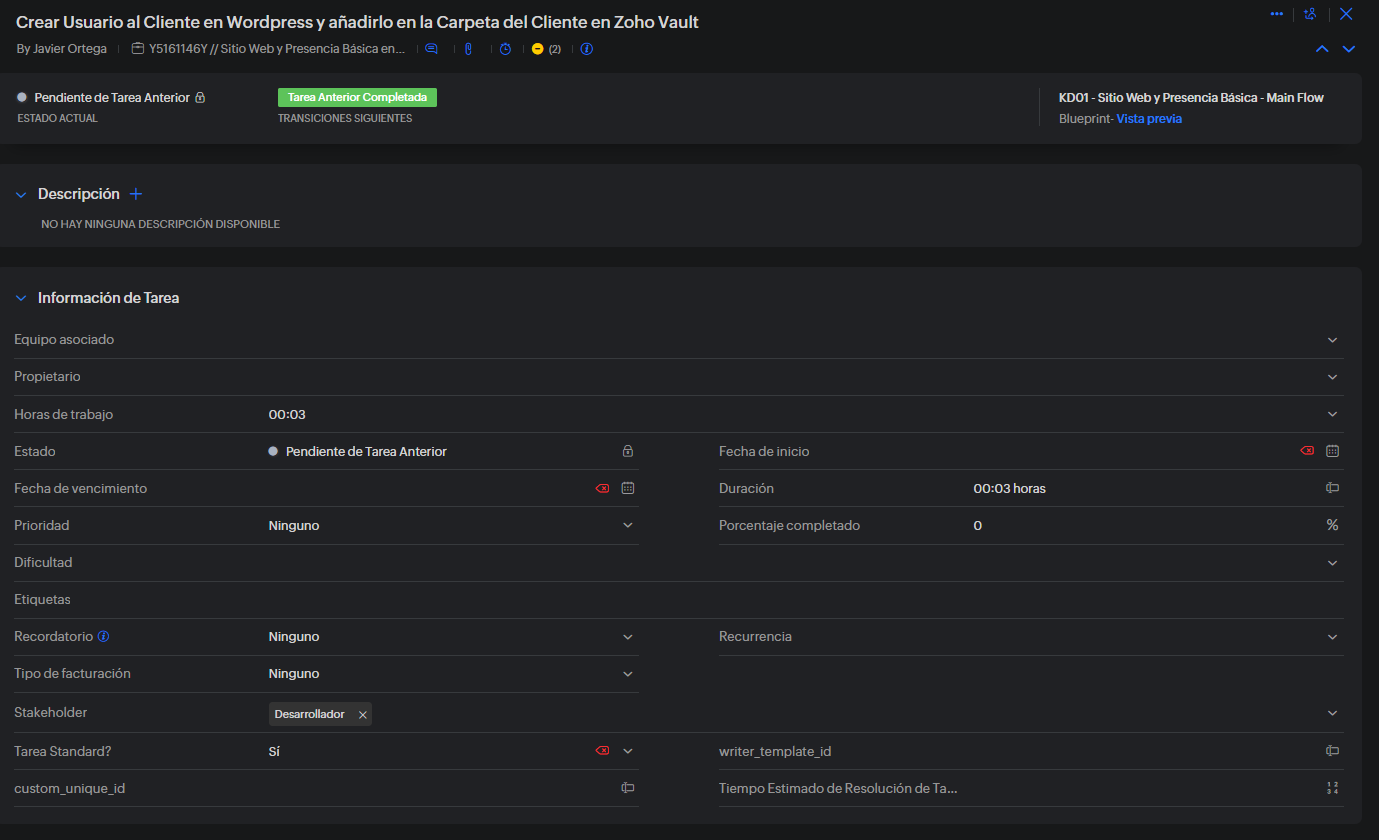Clear the Fecha de vencimiento date

[x=602, y=488]
